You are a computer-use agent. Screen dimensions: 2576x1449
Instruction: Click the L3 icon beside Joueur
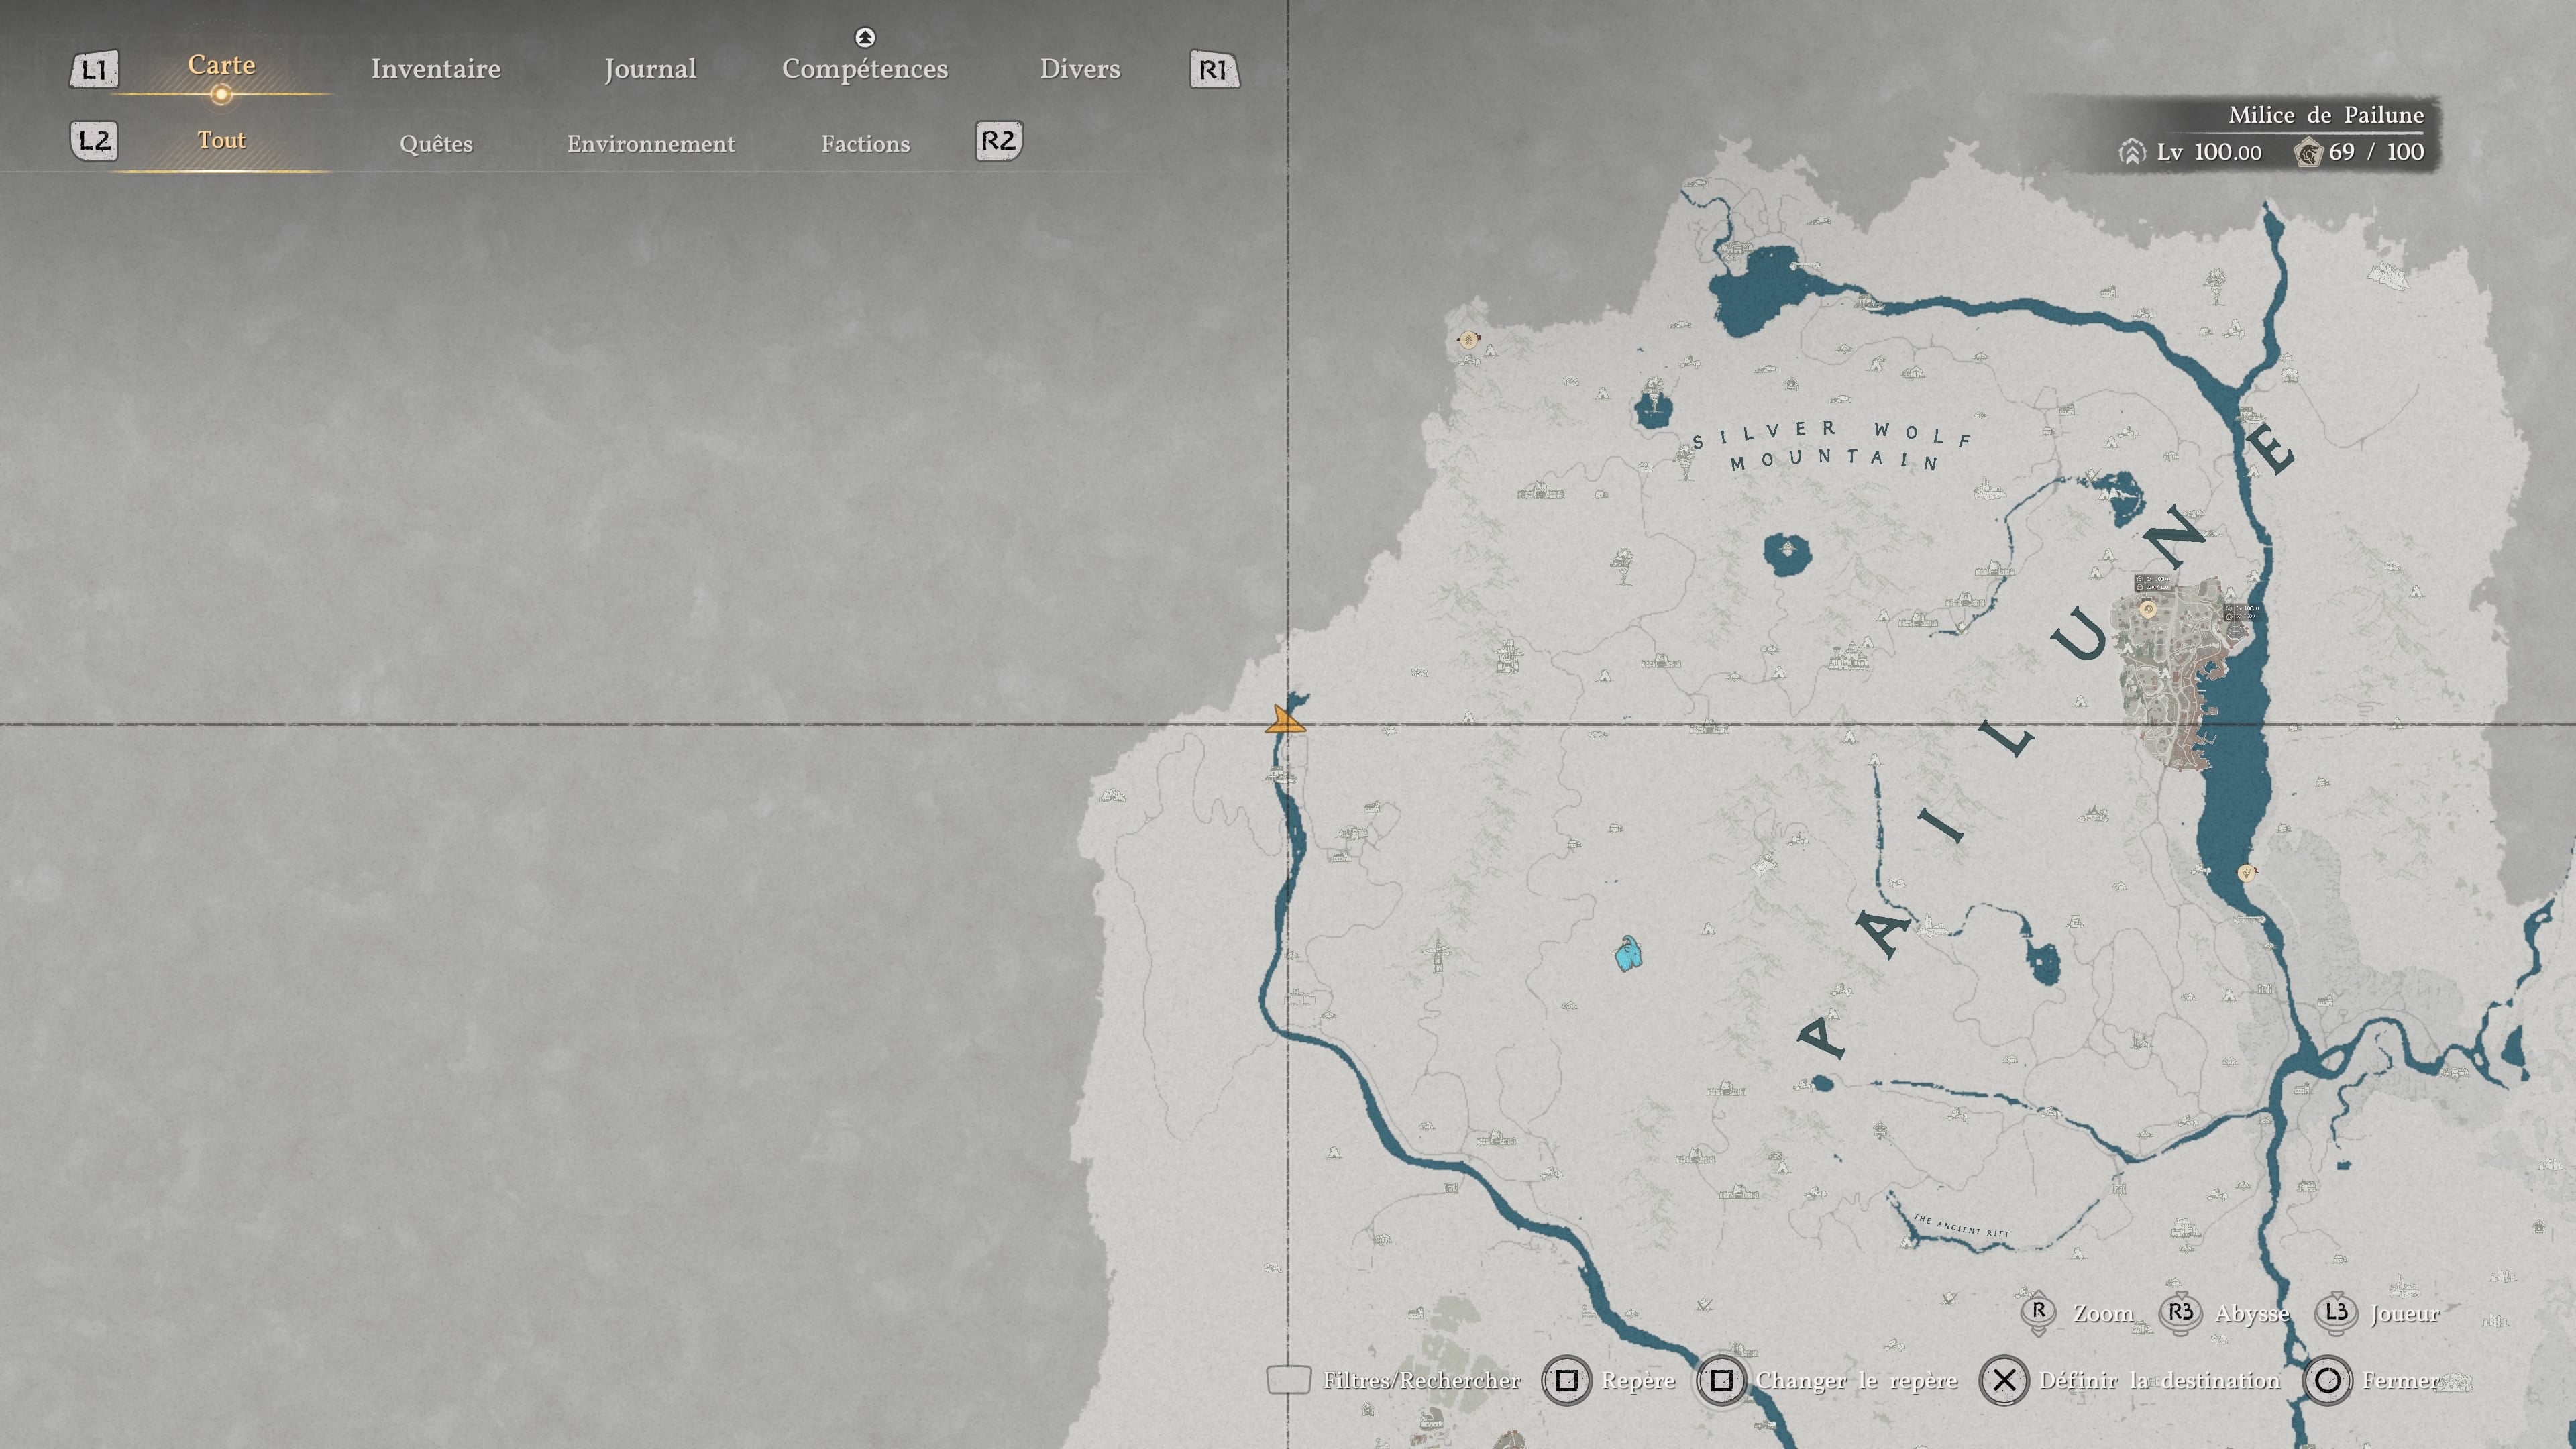coord(2336,1313)
